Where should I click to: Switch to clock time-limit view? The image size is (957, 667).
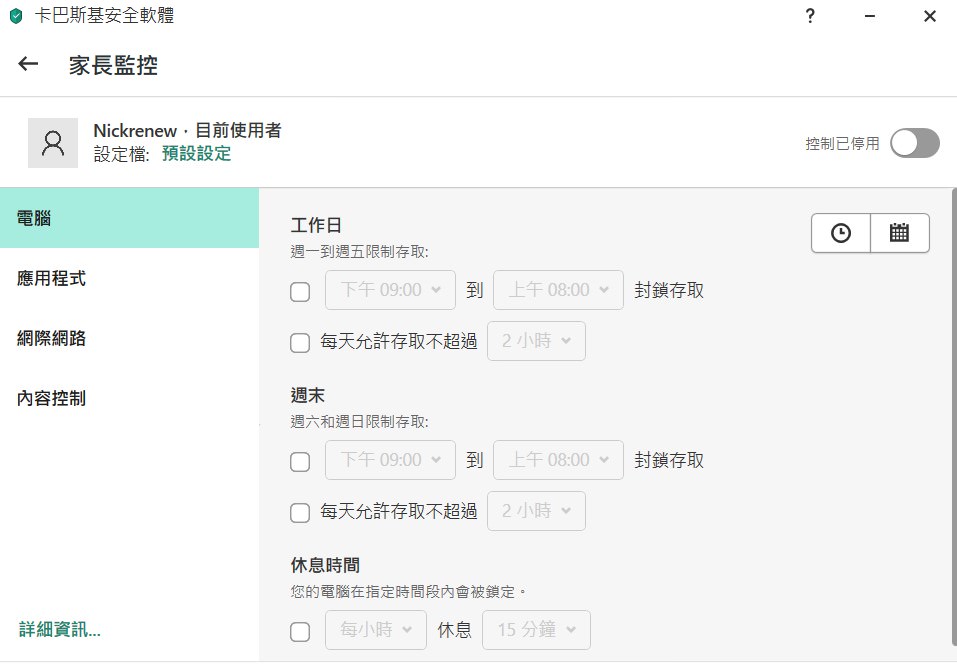[x=840, y=233]
